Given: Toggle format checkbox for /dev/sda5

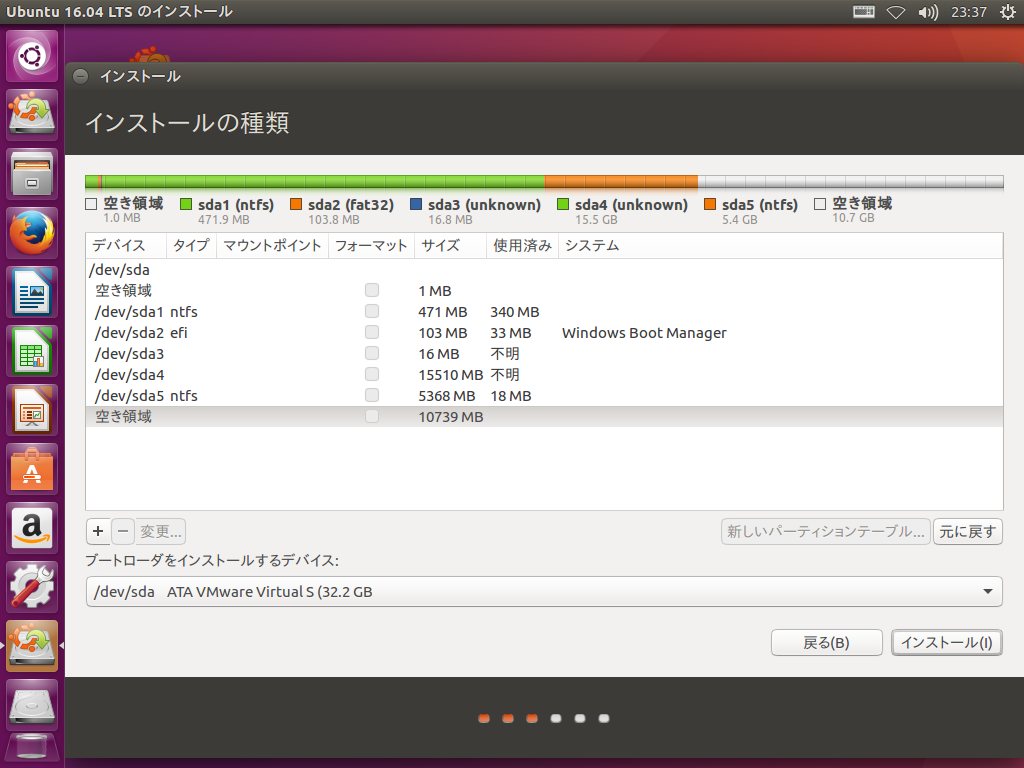Looking at the screenshot, I should pyautogui.click(x=372, y=395).
